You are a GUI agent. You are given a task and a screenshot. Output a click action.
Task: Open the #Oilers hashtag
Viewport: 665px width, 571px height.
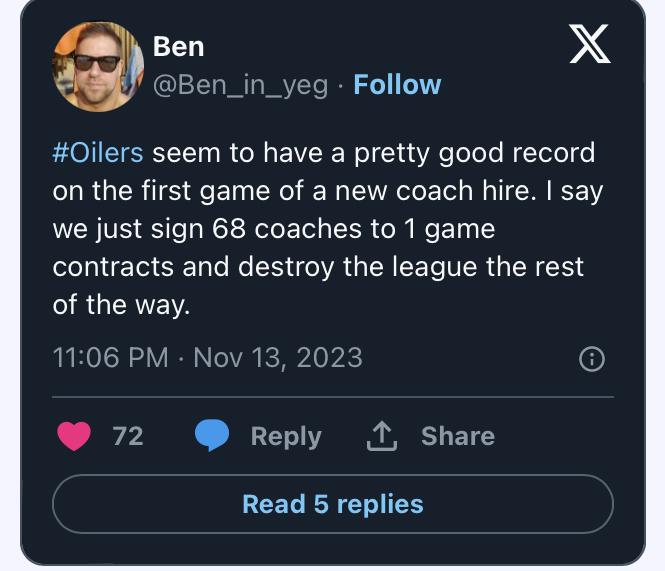click(x=97, y=153)
